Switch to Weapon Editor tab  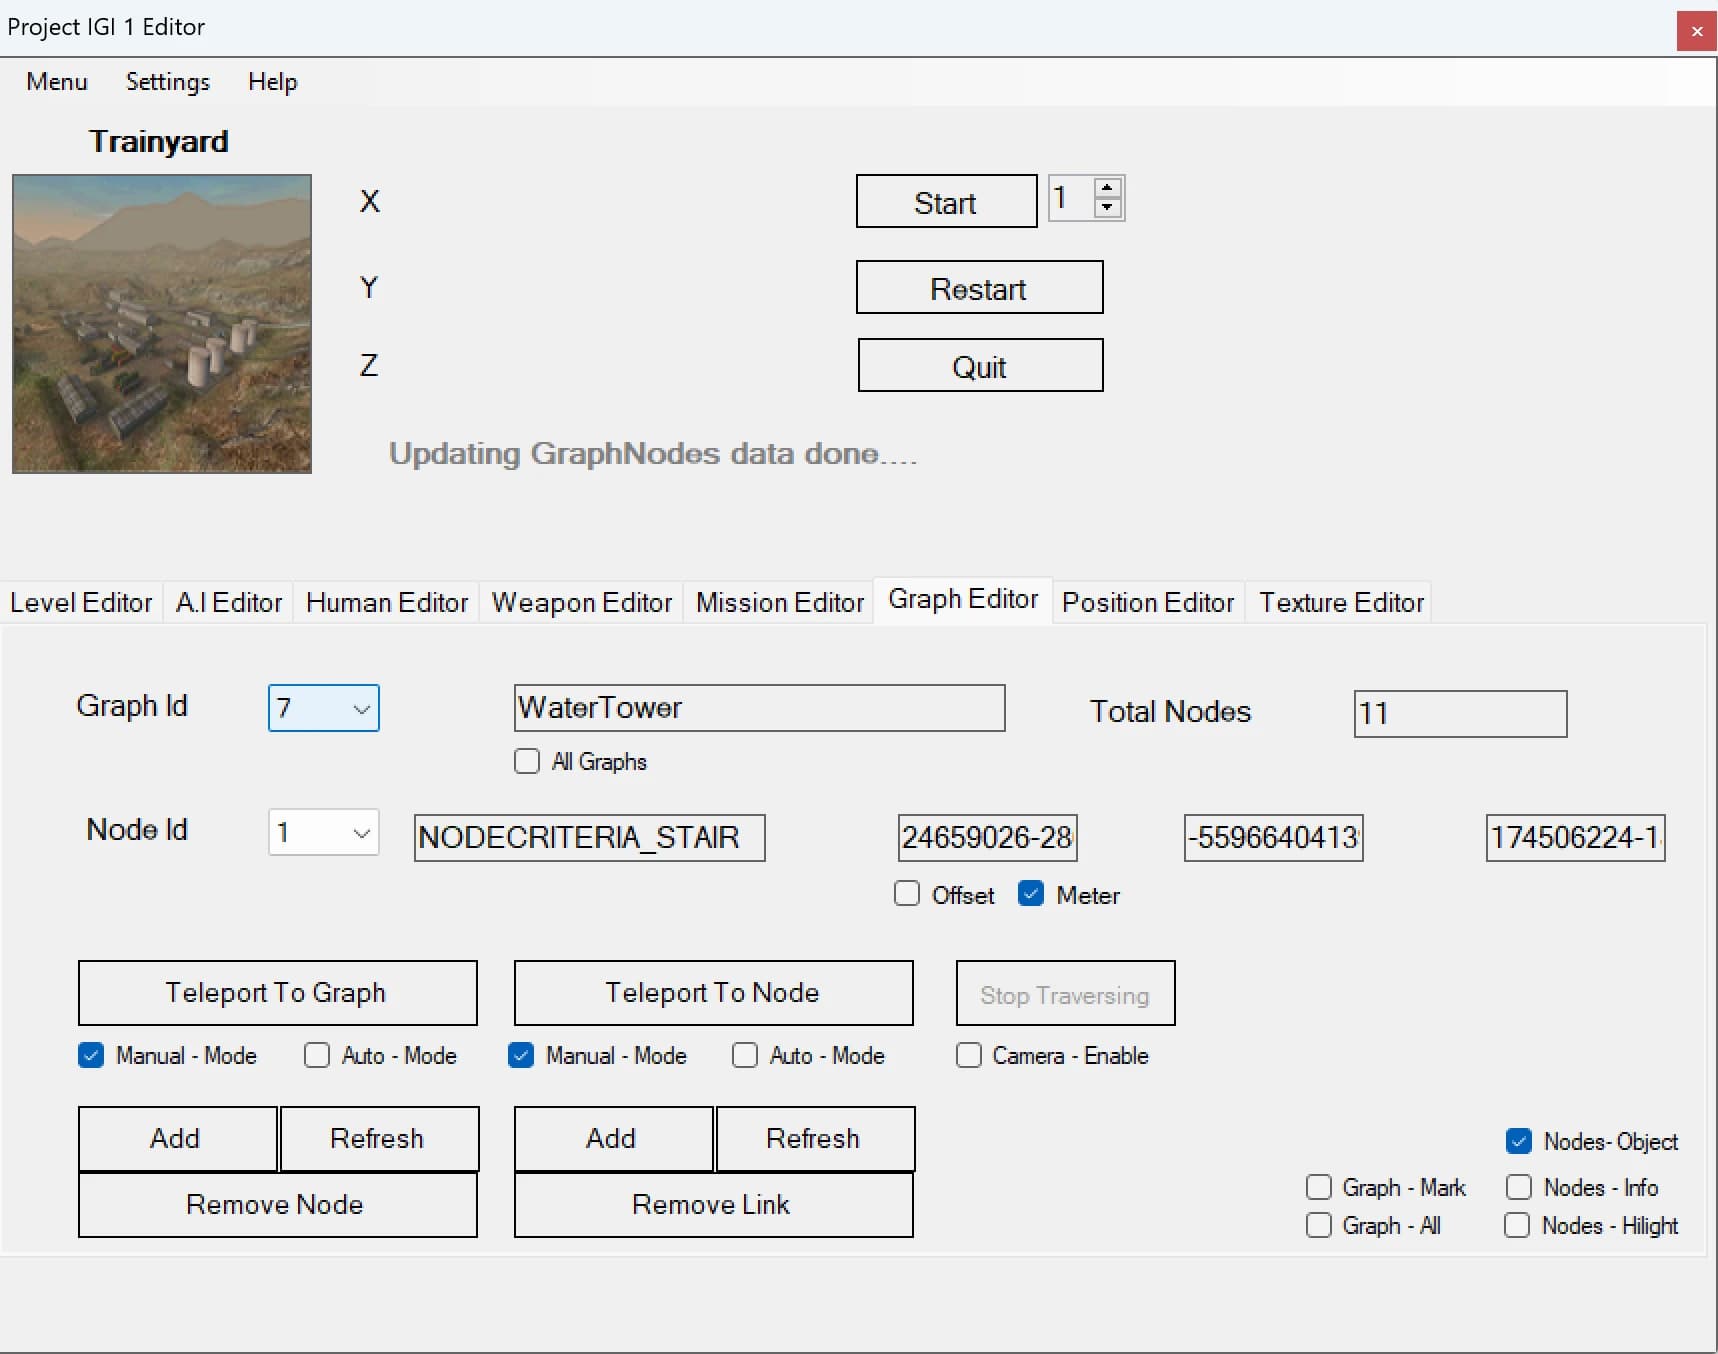582,602
